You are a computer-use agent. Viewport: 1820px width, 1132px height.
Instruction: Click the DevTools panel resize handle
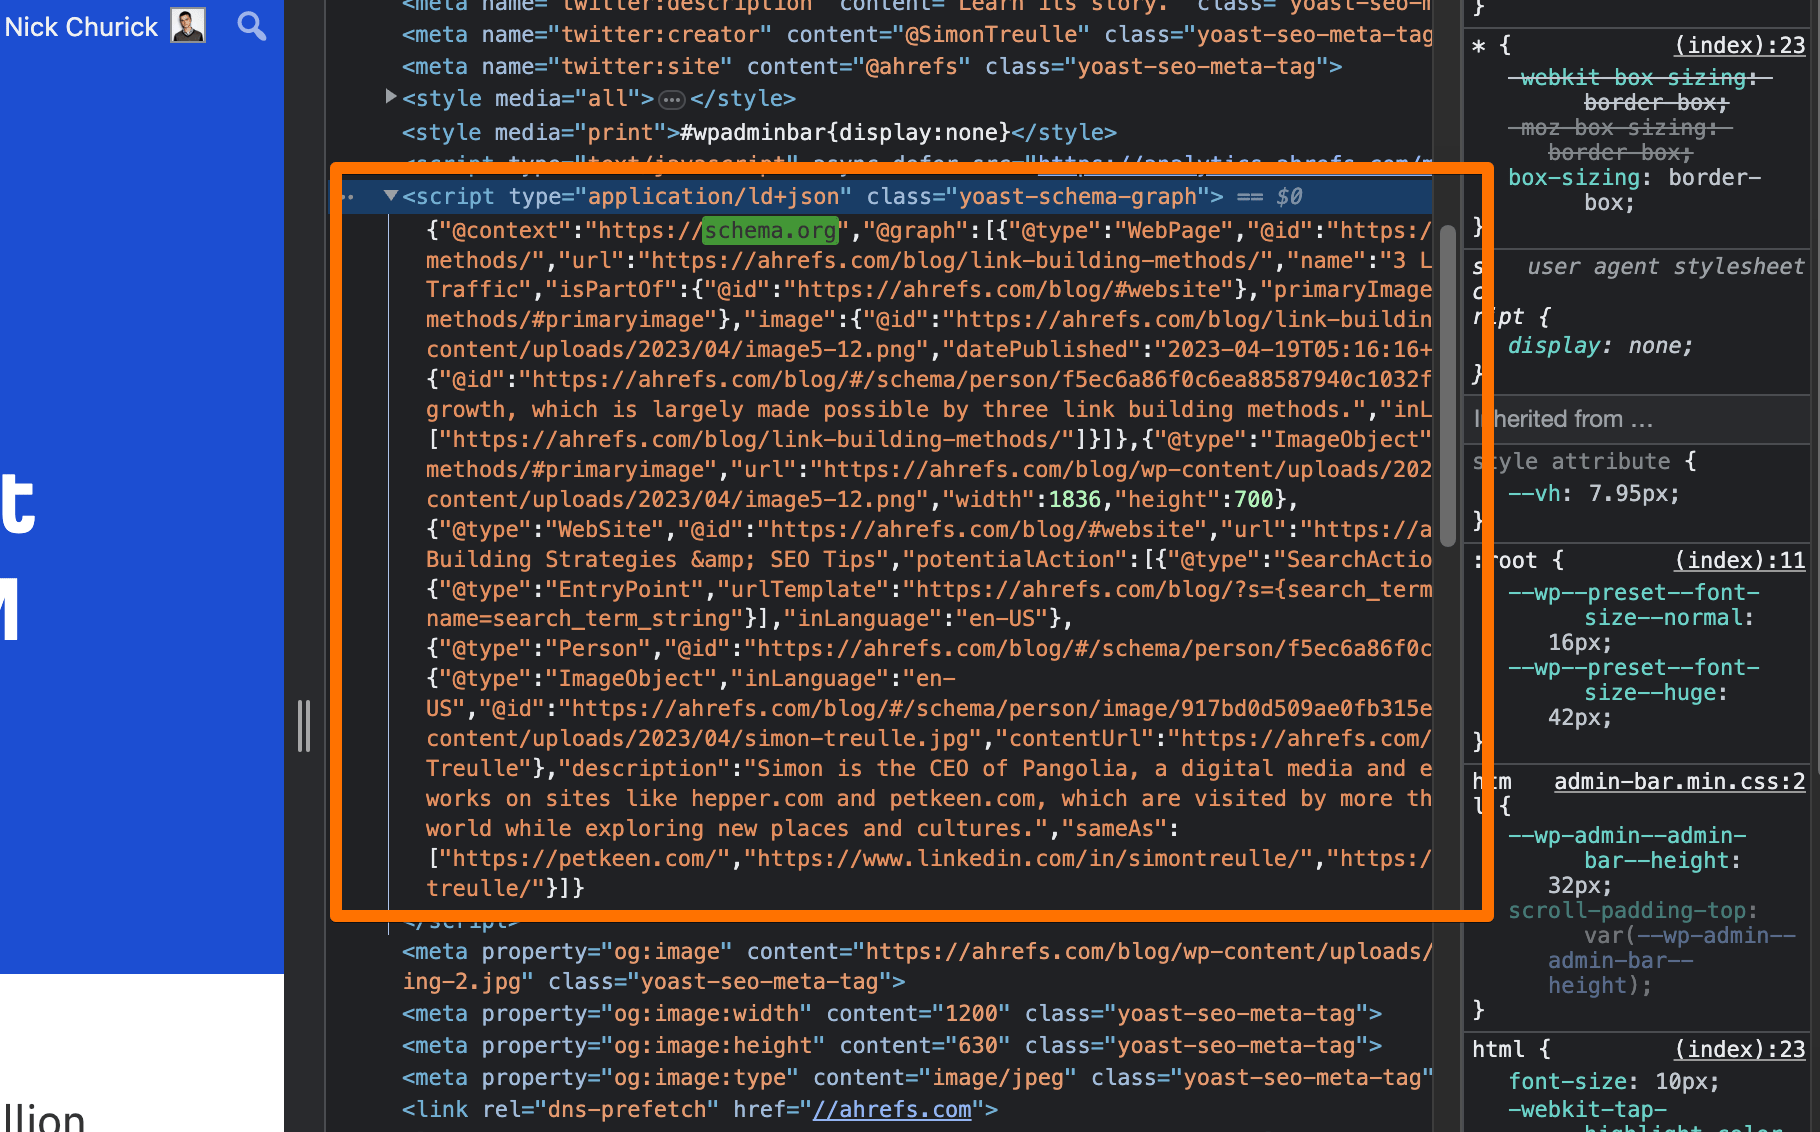tap(304, 726)
